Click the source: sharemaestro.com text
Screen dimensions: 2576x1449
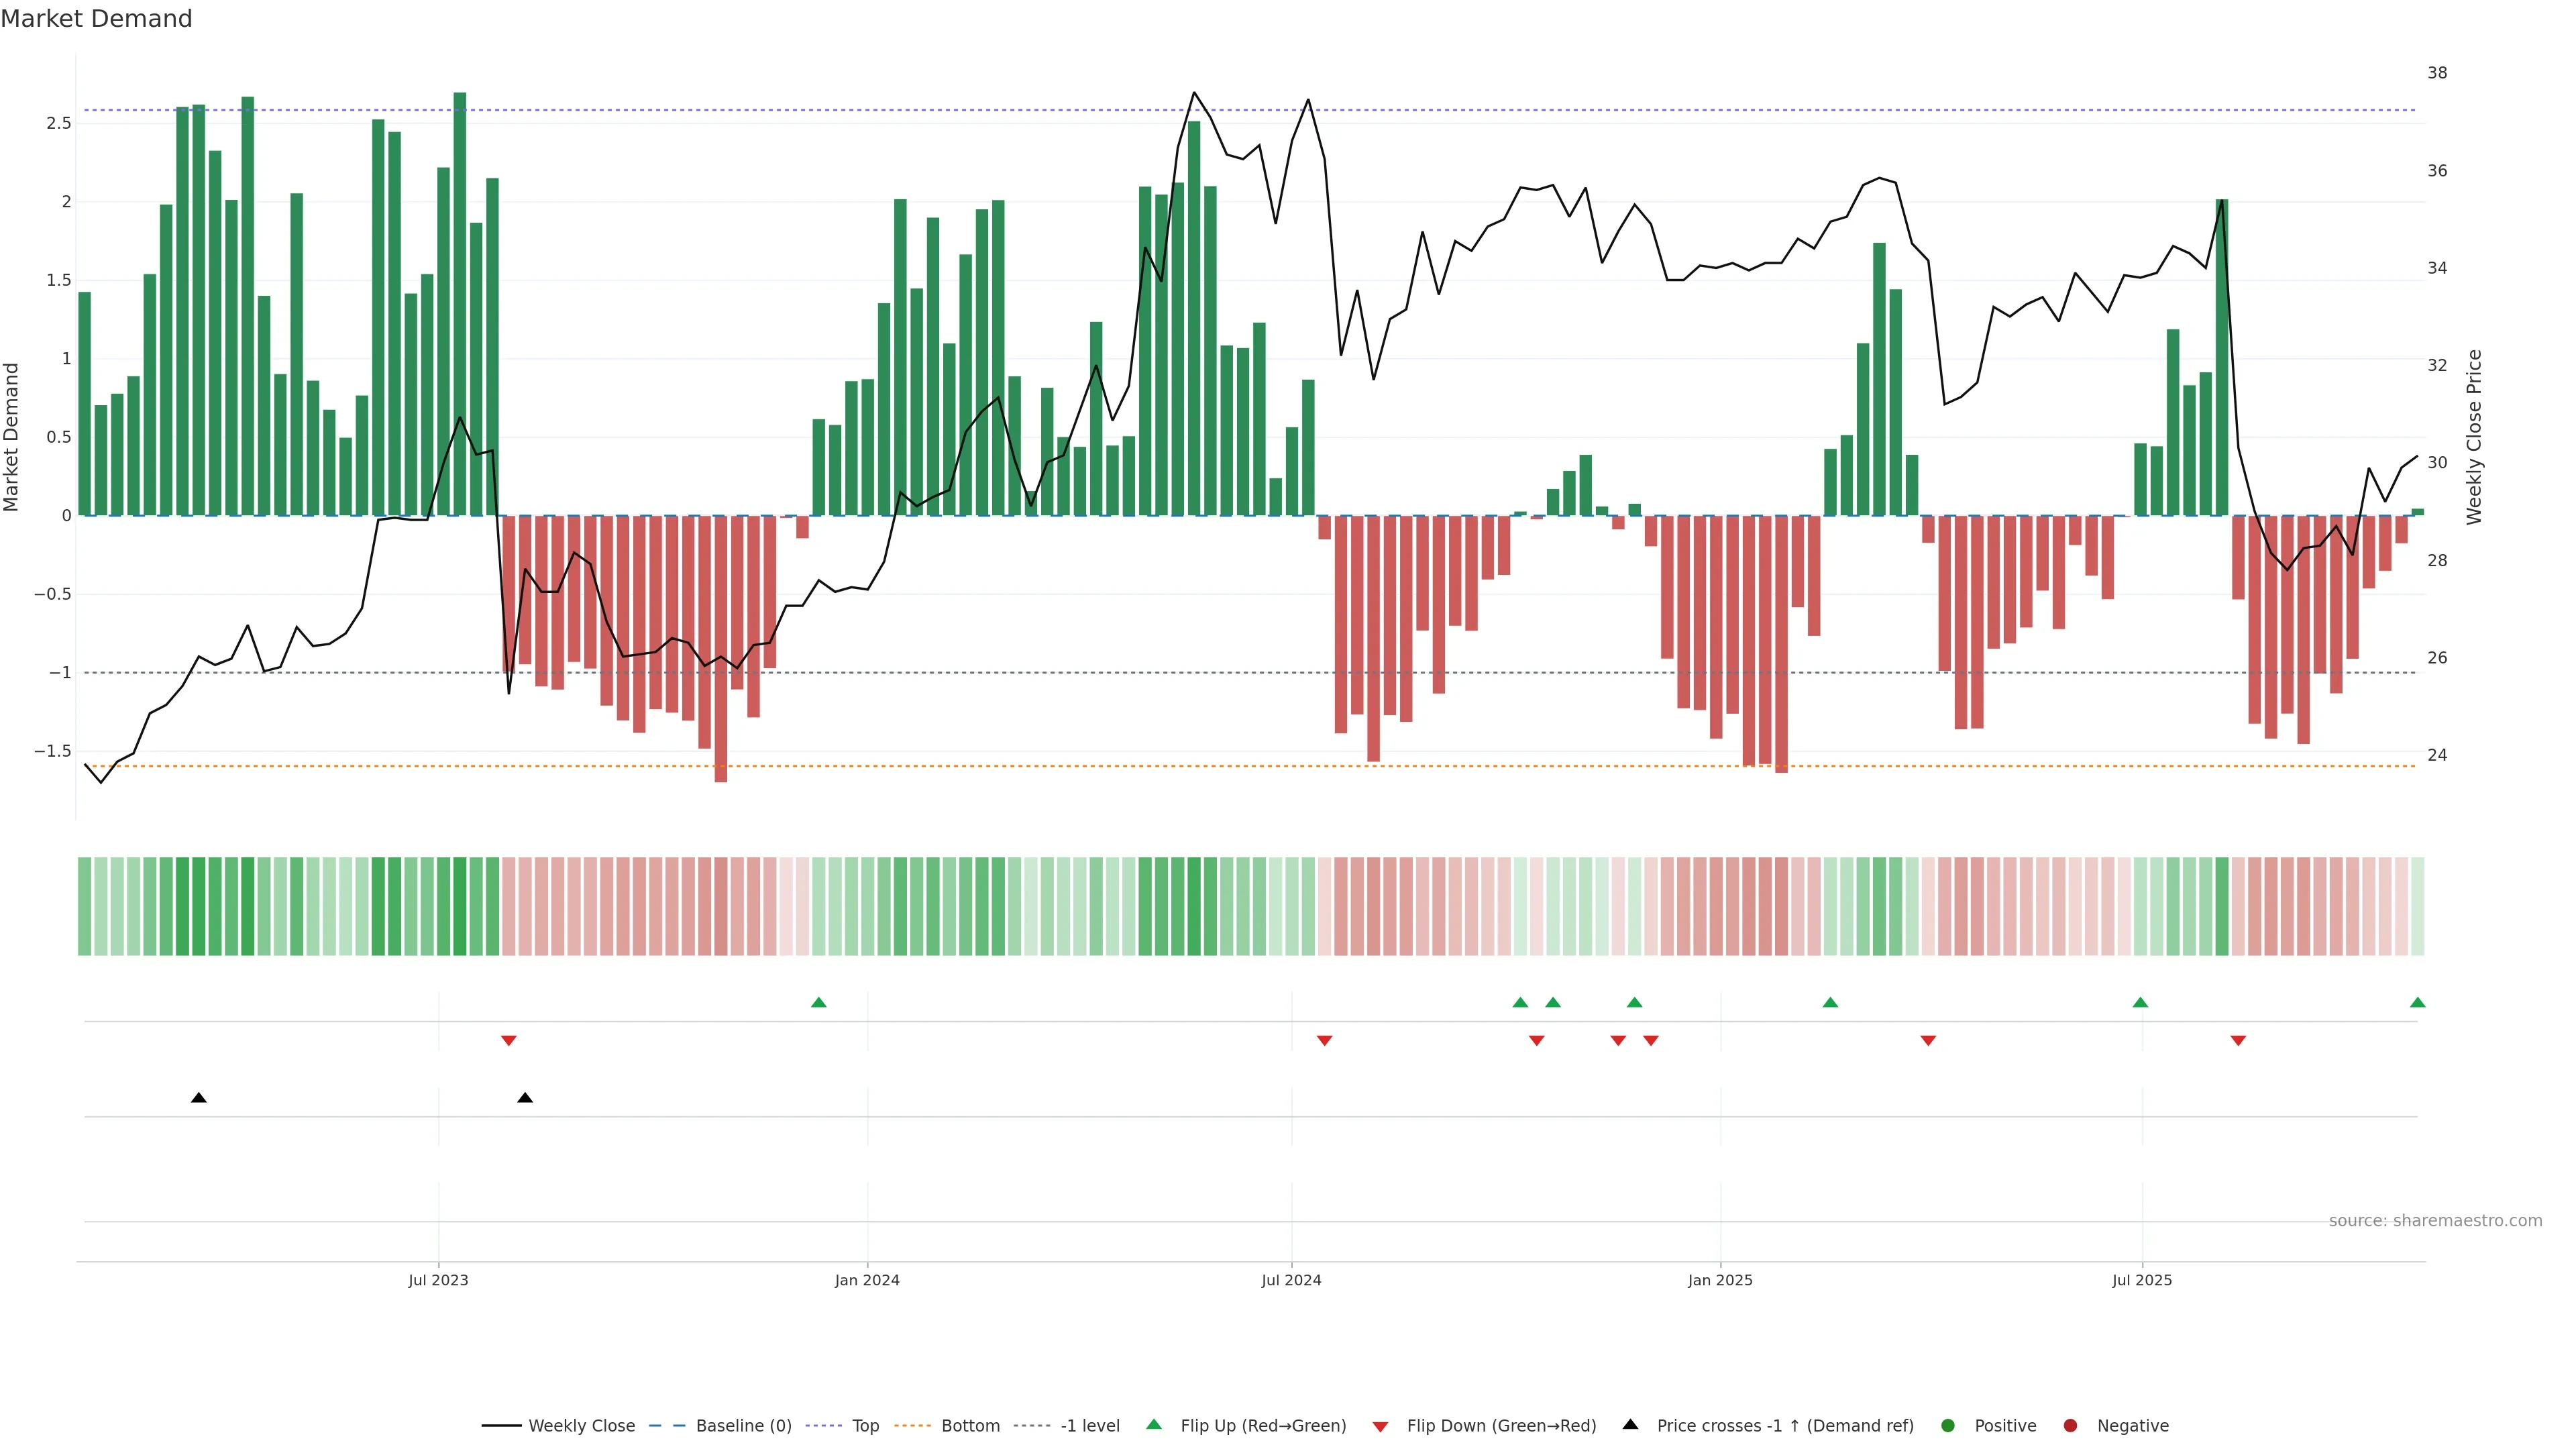point(2435,1221)
